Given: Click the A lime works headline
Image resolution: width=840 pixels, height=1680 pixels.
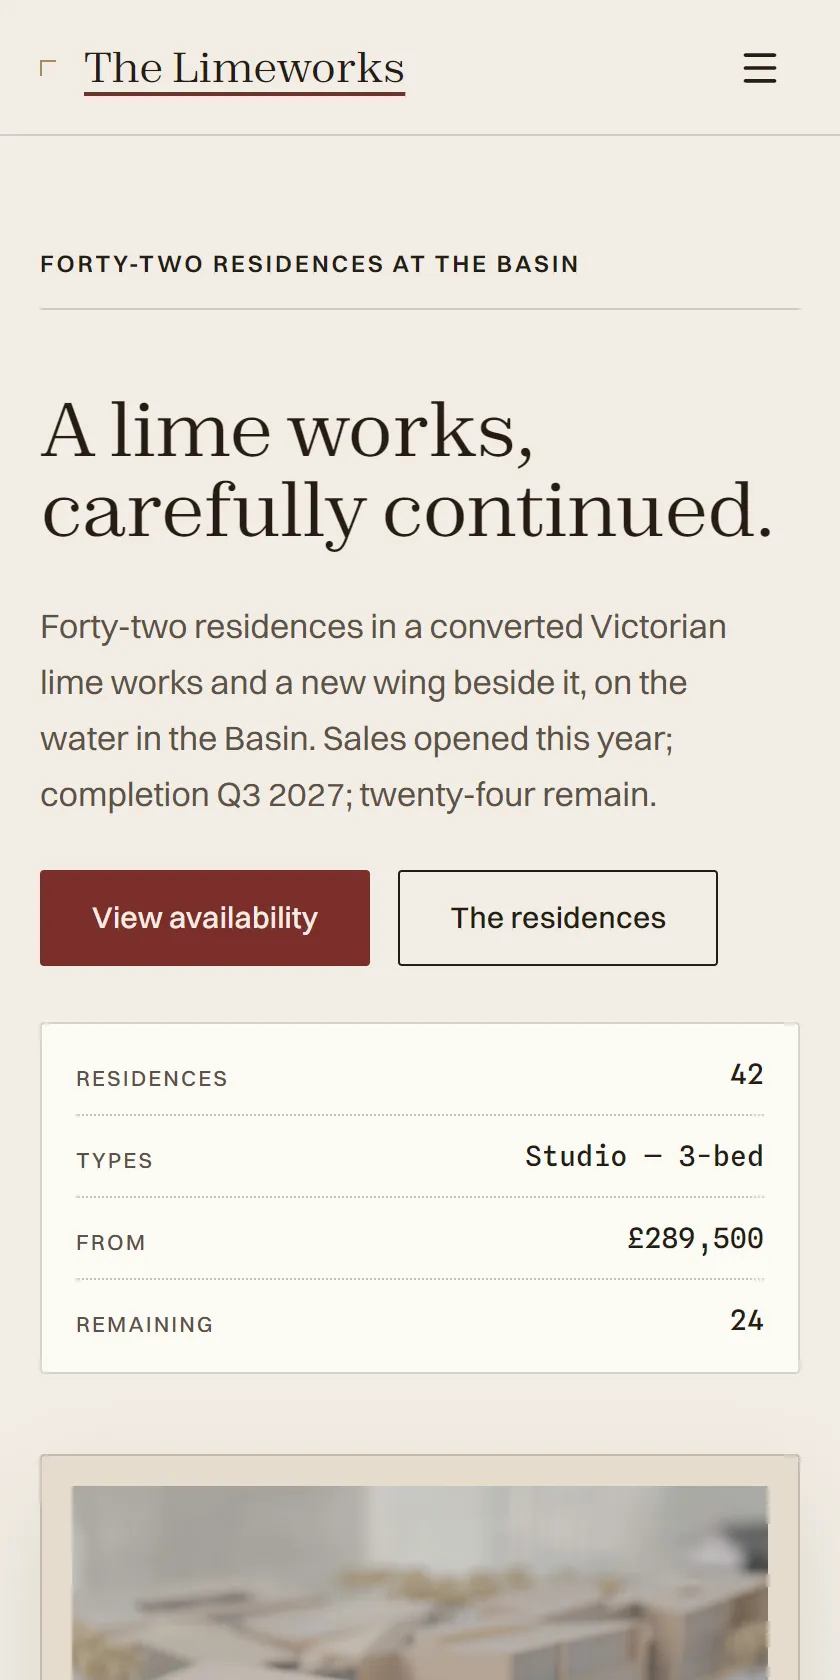Looking at the screenshot, I should [x=406, y=470].
